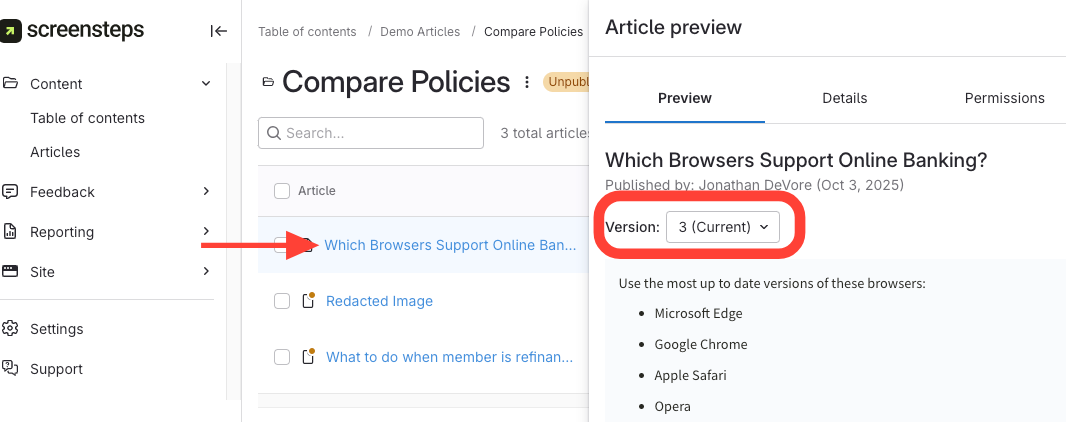Click the ScreenSteps logo

73,31
